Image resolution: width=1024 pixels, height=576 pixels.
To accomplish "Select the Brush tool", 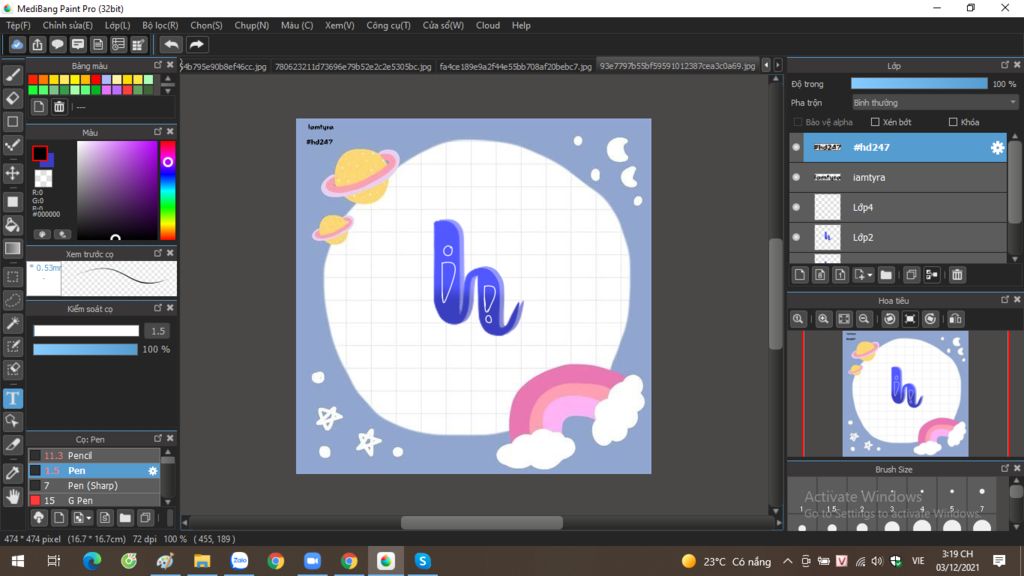I will pyautogui.click(x=12, y=75).
